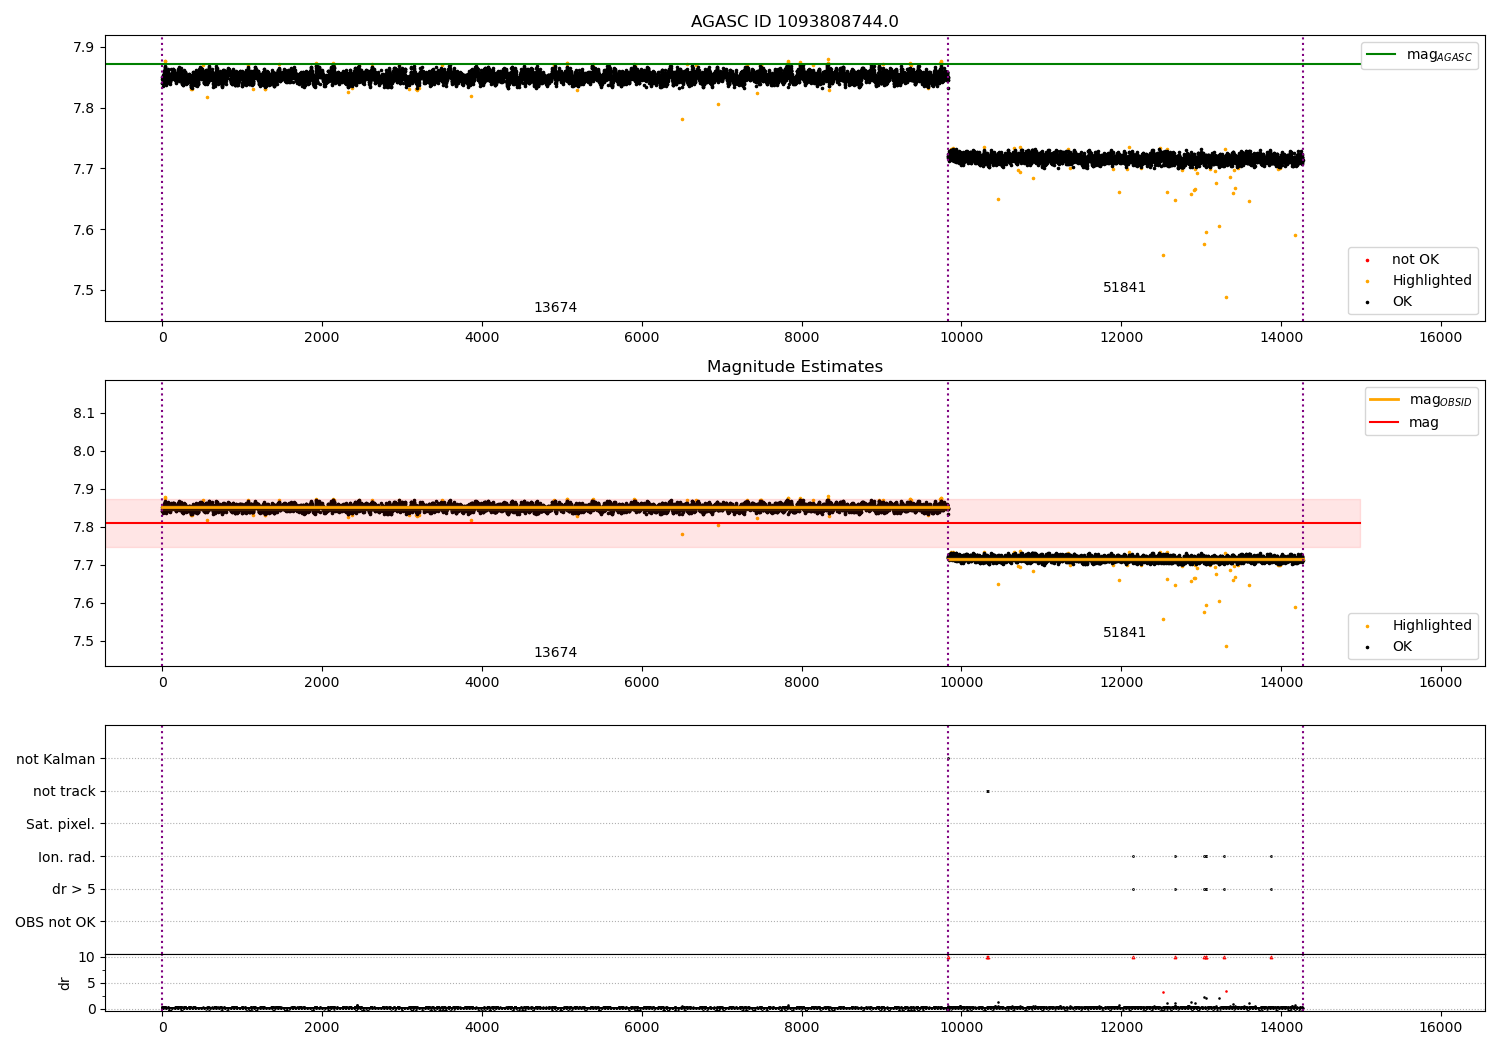The height and width of the screenshot is (1050, 1500).
Task: Click the data point on 'not Kalman' row
Action: (948, 759)
